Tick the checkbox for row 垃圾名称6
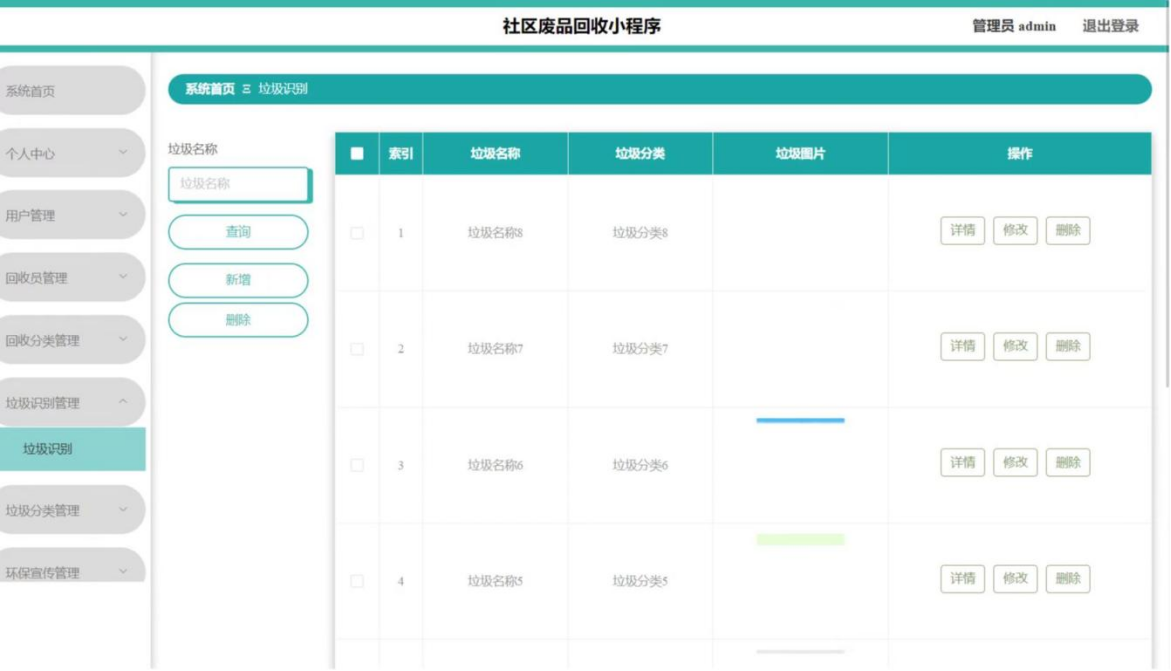 [357, 465]
